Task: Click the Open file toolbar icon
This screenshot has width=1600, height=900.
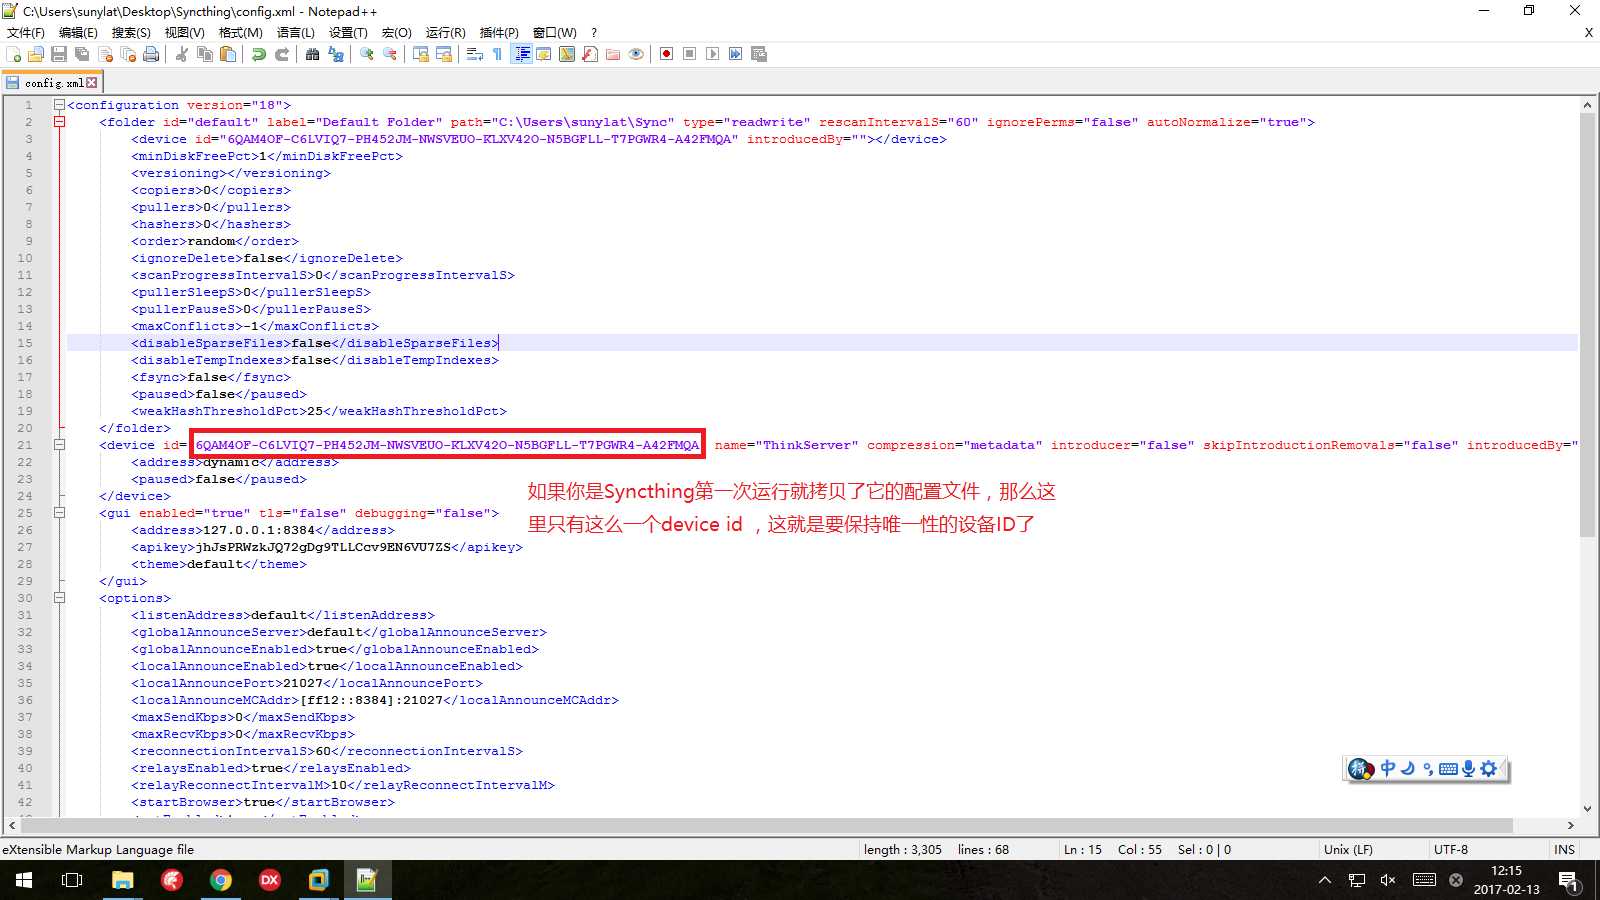Action: [37, 54]
